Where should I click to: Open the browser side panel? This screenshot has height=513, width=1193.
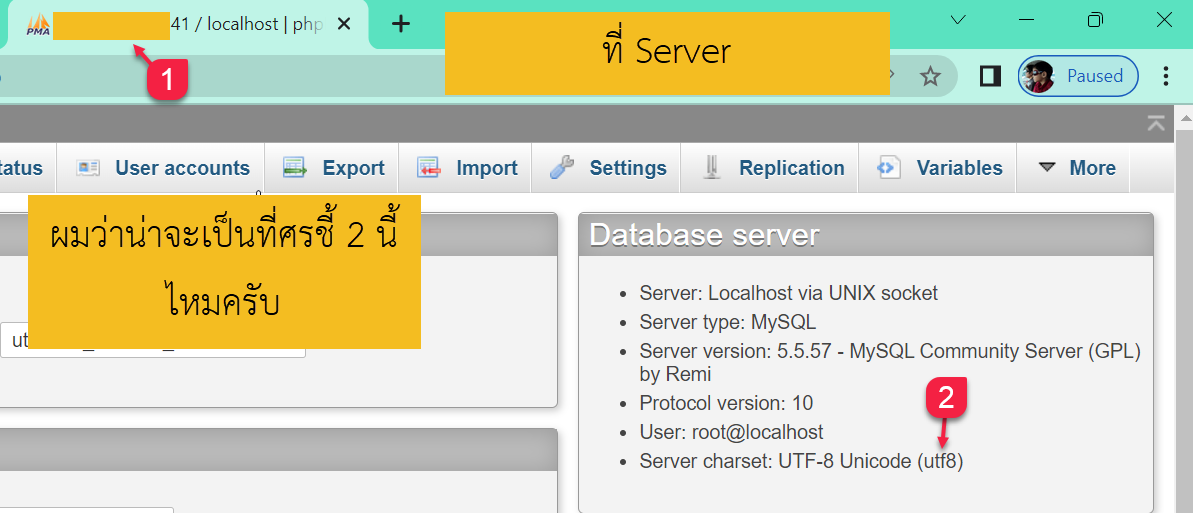pos(990,76)
